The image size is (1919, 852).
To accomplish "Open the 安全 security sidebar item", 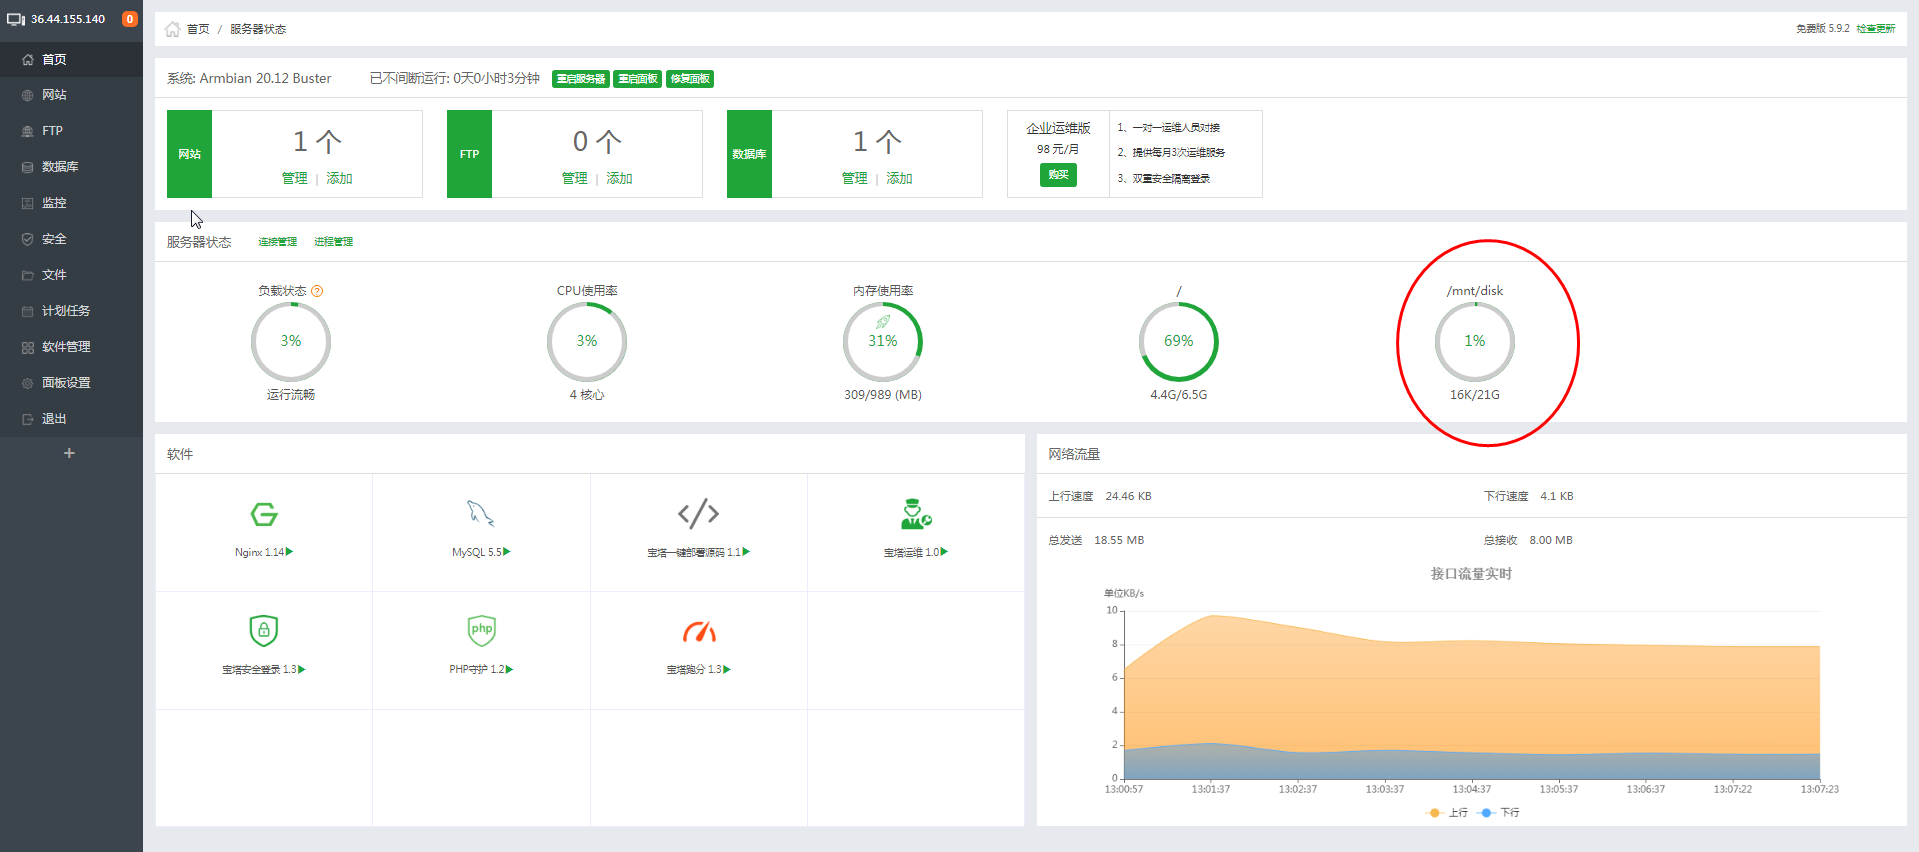I will 71,239.
